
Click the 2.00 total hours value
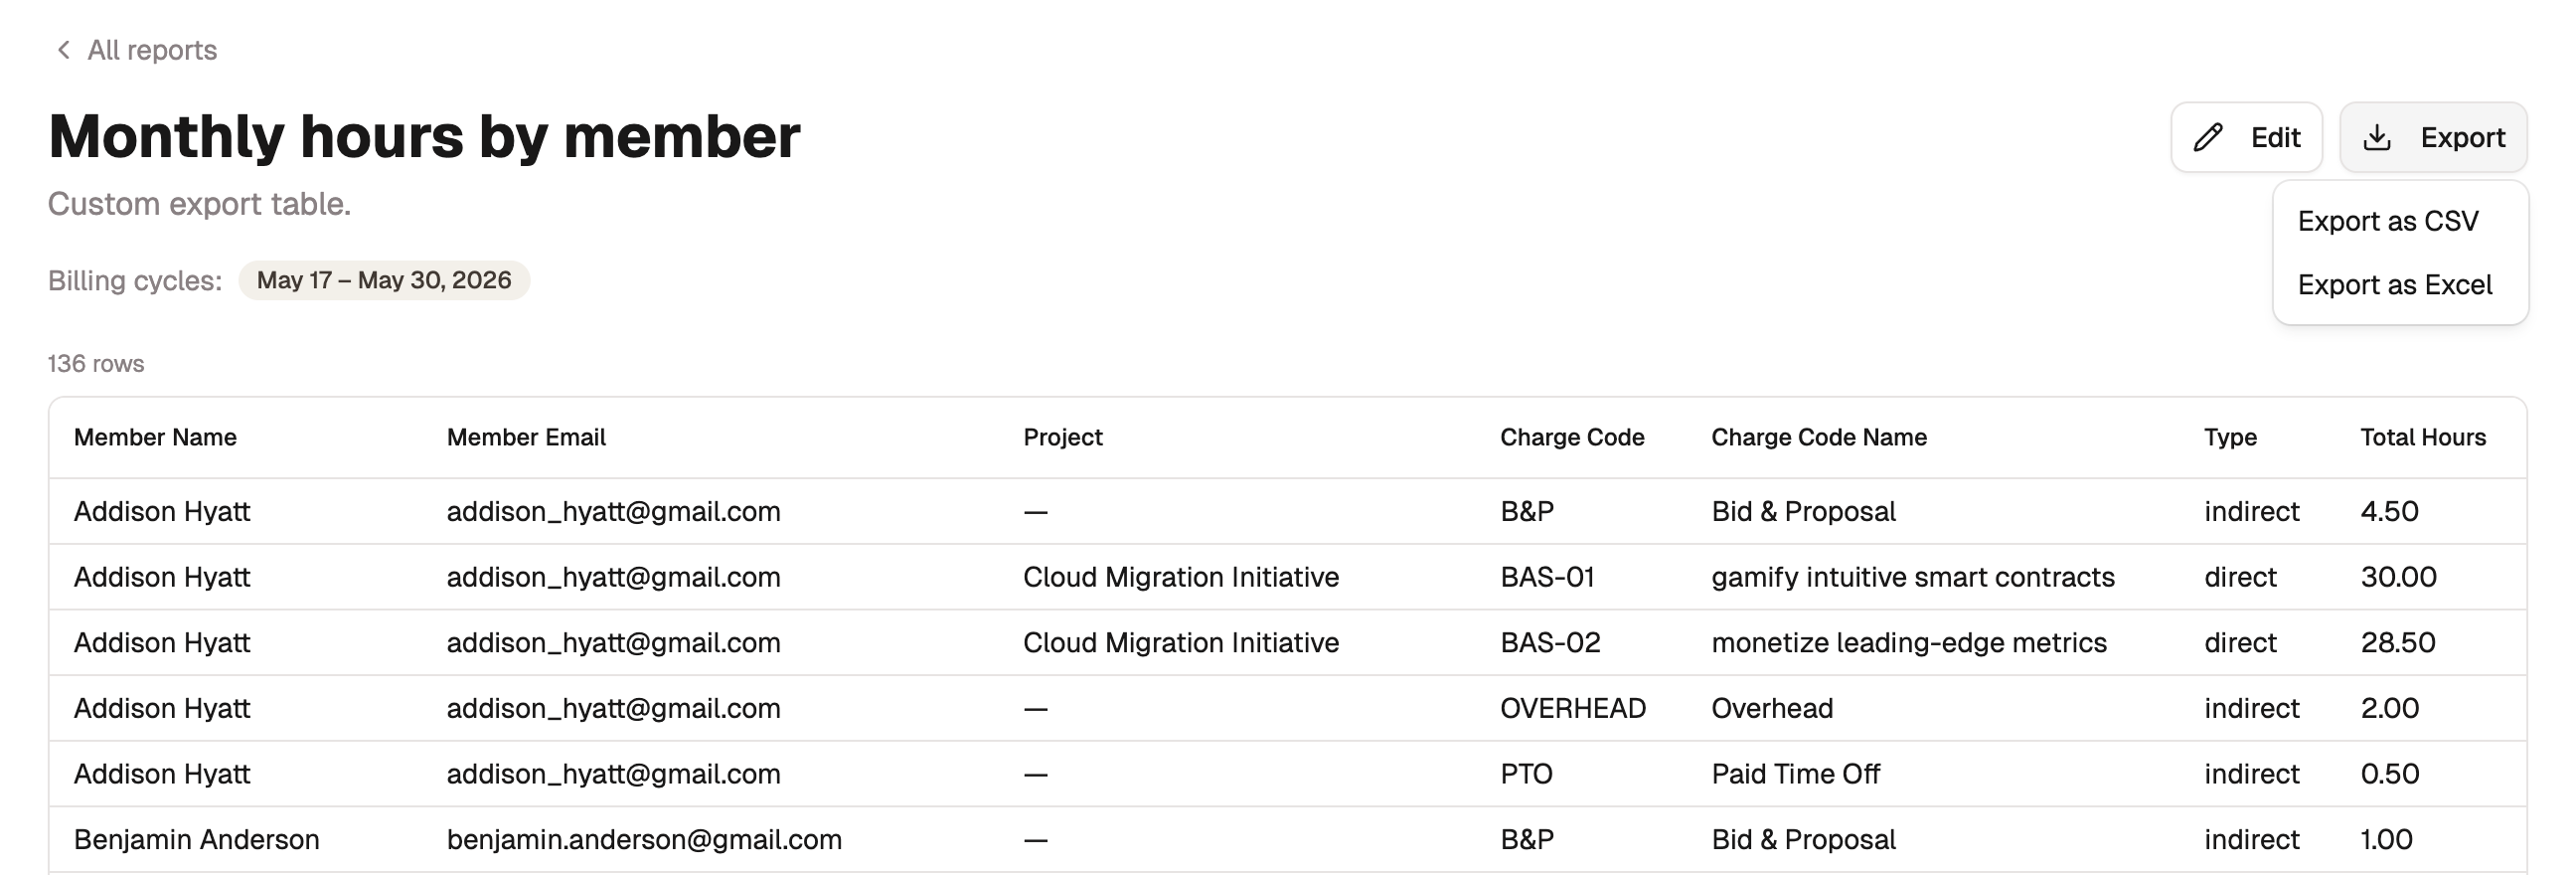pos(2389,708)
